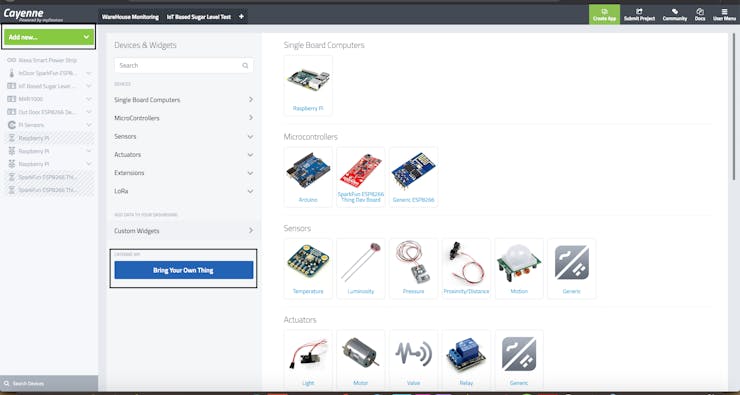Select Out Door ESP8266 device

coord(47,112)
